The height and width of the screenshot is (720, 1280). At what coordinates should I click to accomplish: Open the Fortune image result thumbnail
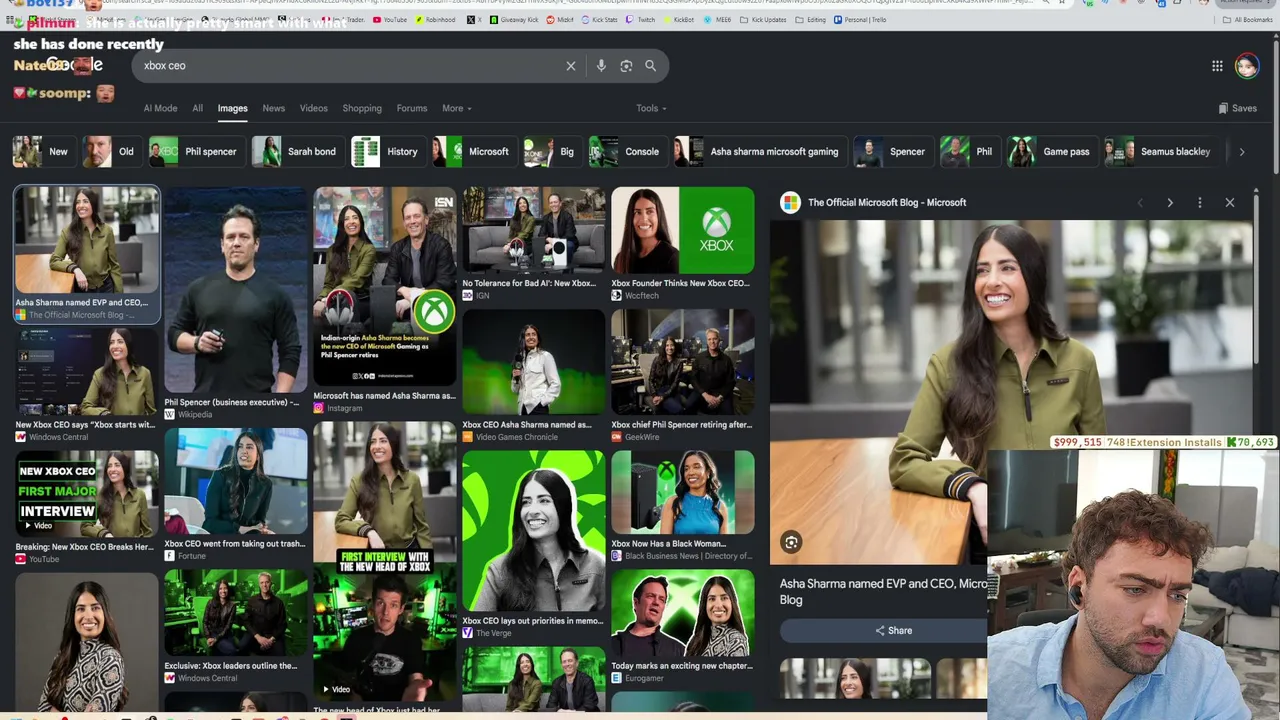[236, 481]
